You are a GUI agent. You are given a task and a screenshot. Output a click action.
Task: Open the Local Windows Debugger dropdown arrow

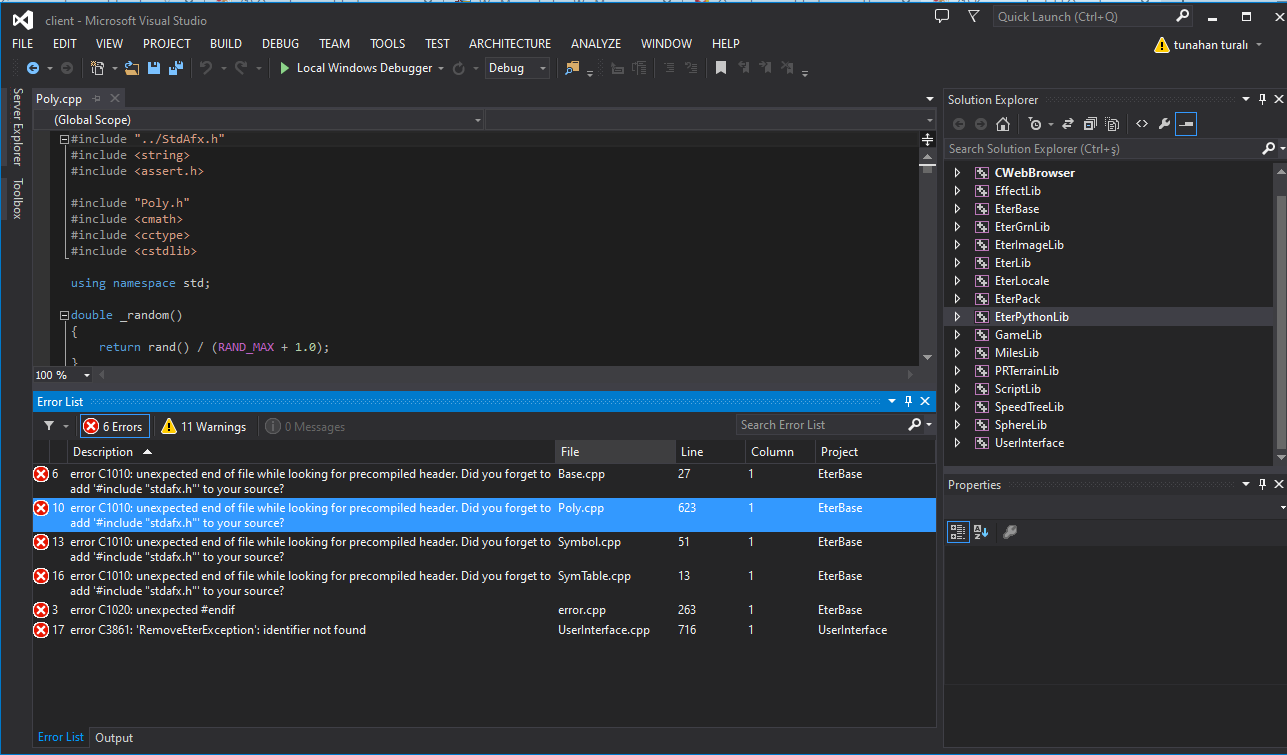click(441, 68)
